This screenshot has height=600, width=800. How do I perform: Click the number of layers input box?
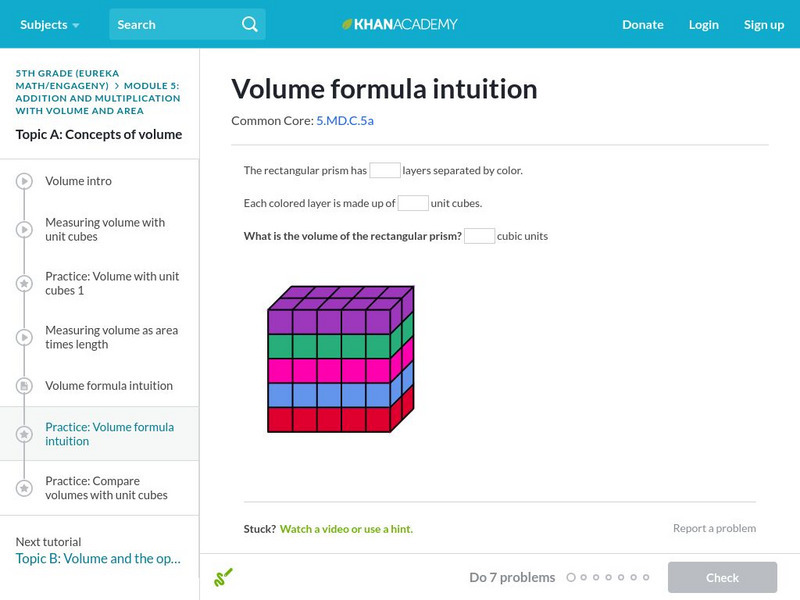point(385,170)
